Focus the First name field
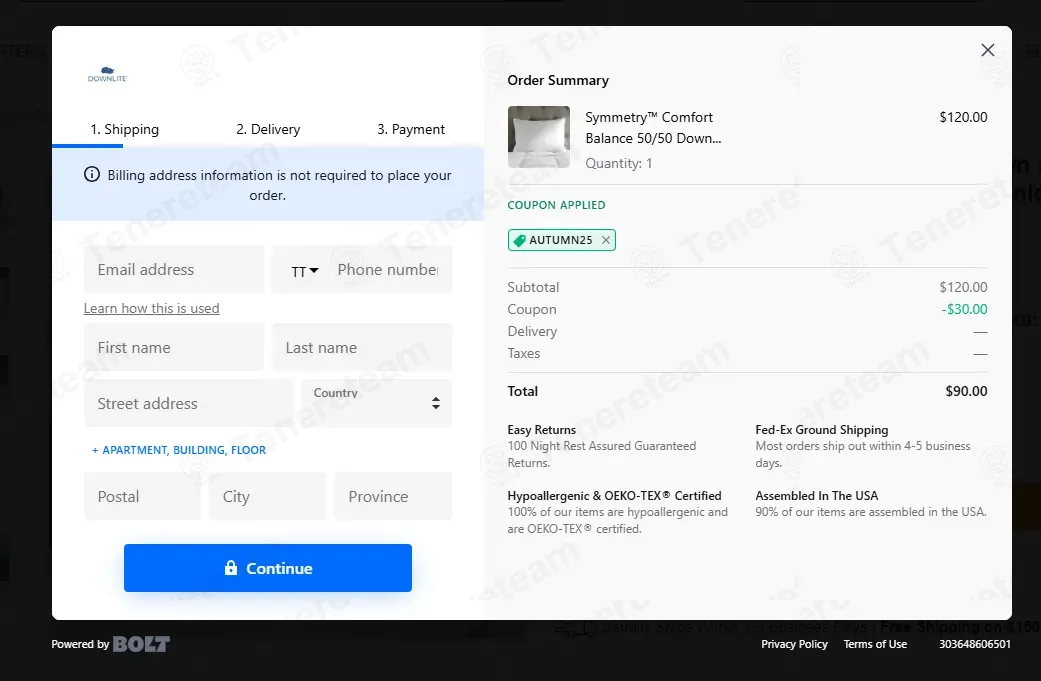Screen dimensions: 1041x681 coord(174,347)
